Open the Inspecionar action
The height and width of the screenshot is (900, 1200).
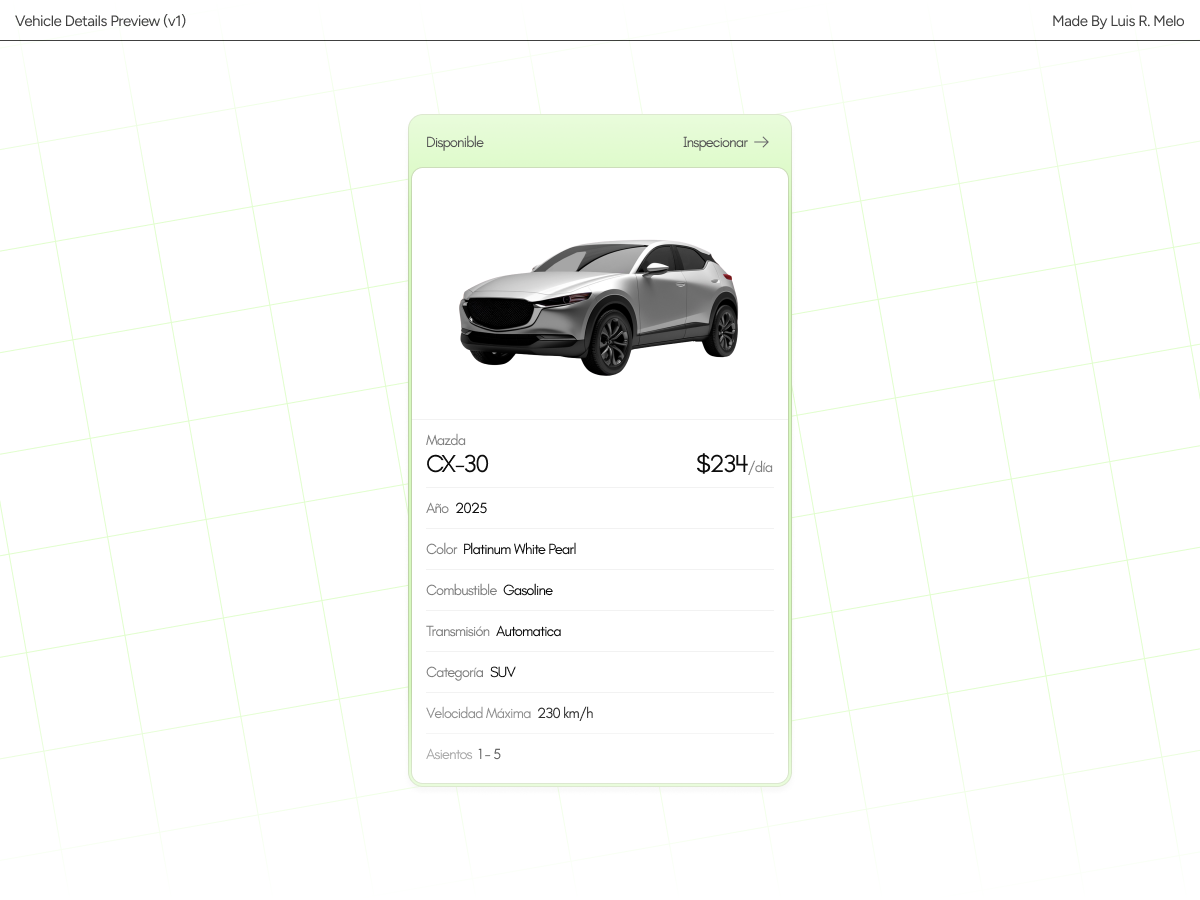[x=716, y=142]
